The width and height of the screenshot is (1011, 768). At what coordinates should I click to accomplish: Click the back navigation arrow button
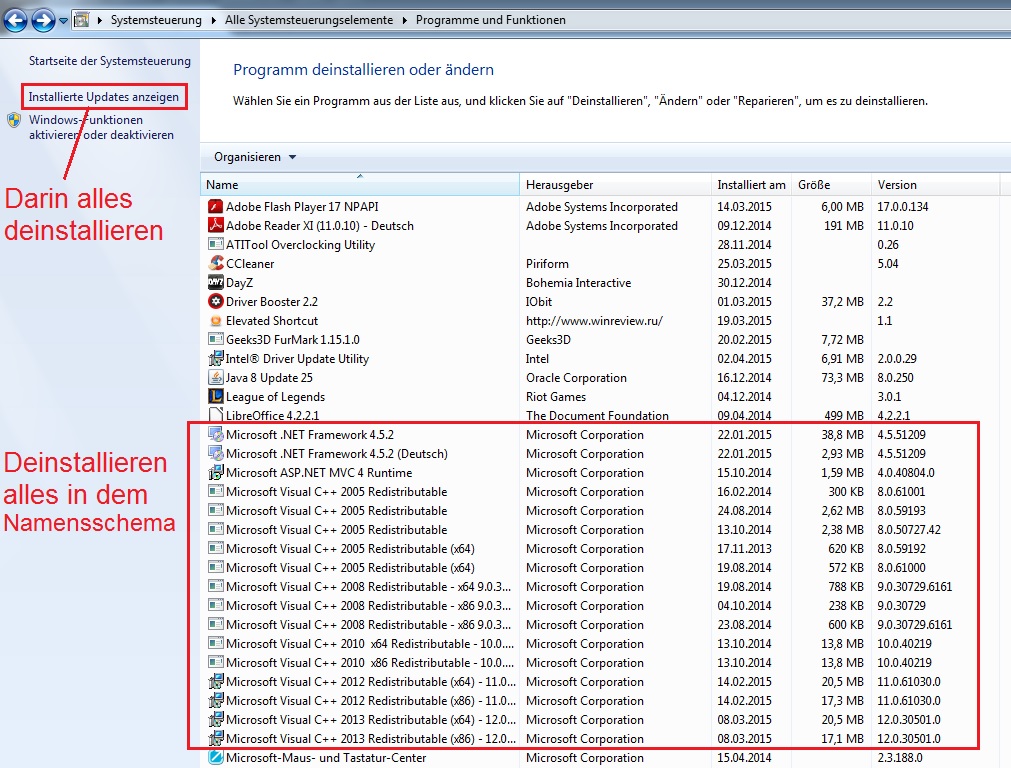pyautogui.click(x=15, y=20)
